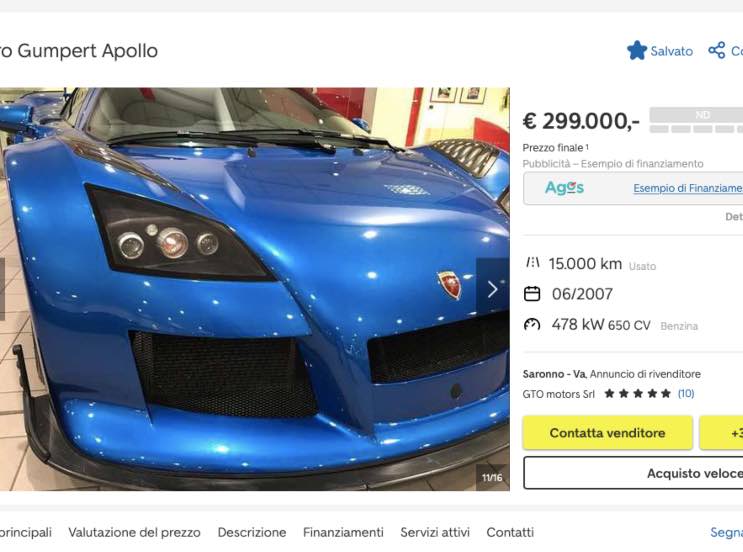The height and width of the screenshot is (552, 743).
Task: Click the registration date calendar icon
Action: [x=532, y=294]
